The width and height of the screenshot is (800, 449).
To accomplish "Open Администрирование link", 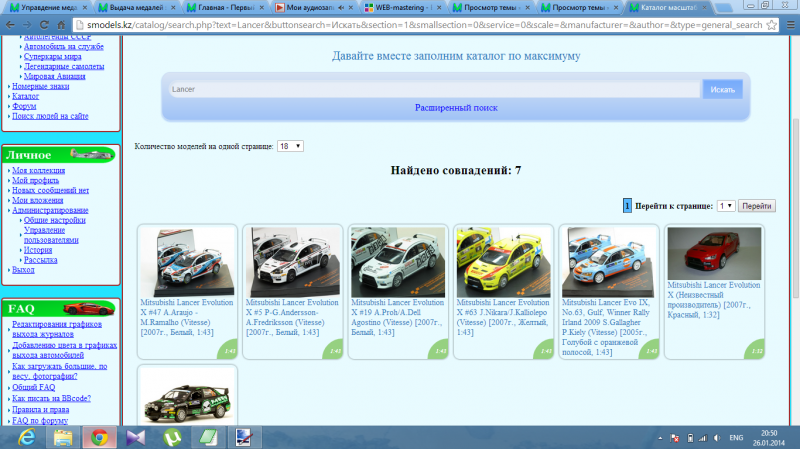I will click(50, 210).
